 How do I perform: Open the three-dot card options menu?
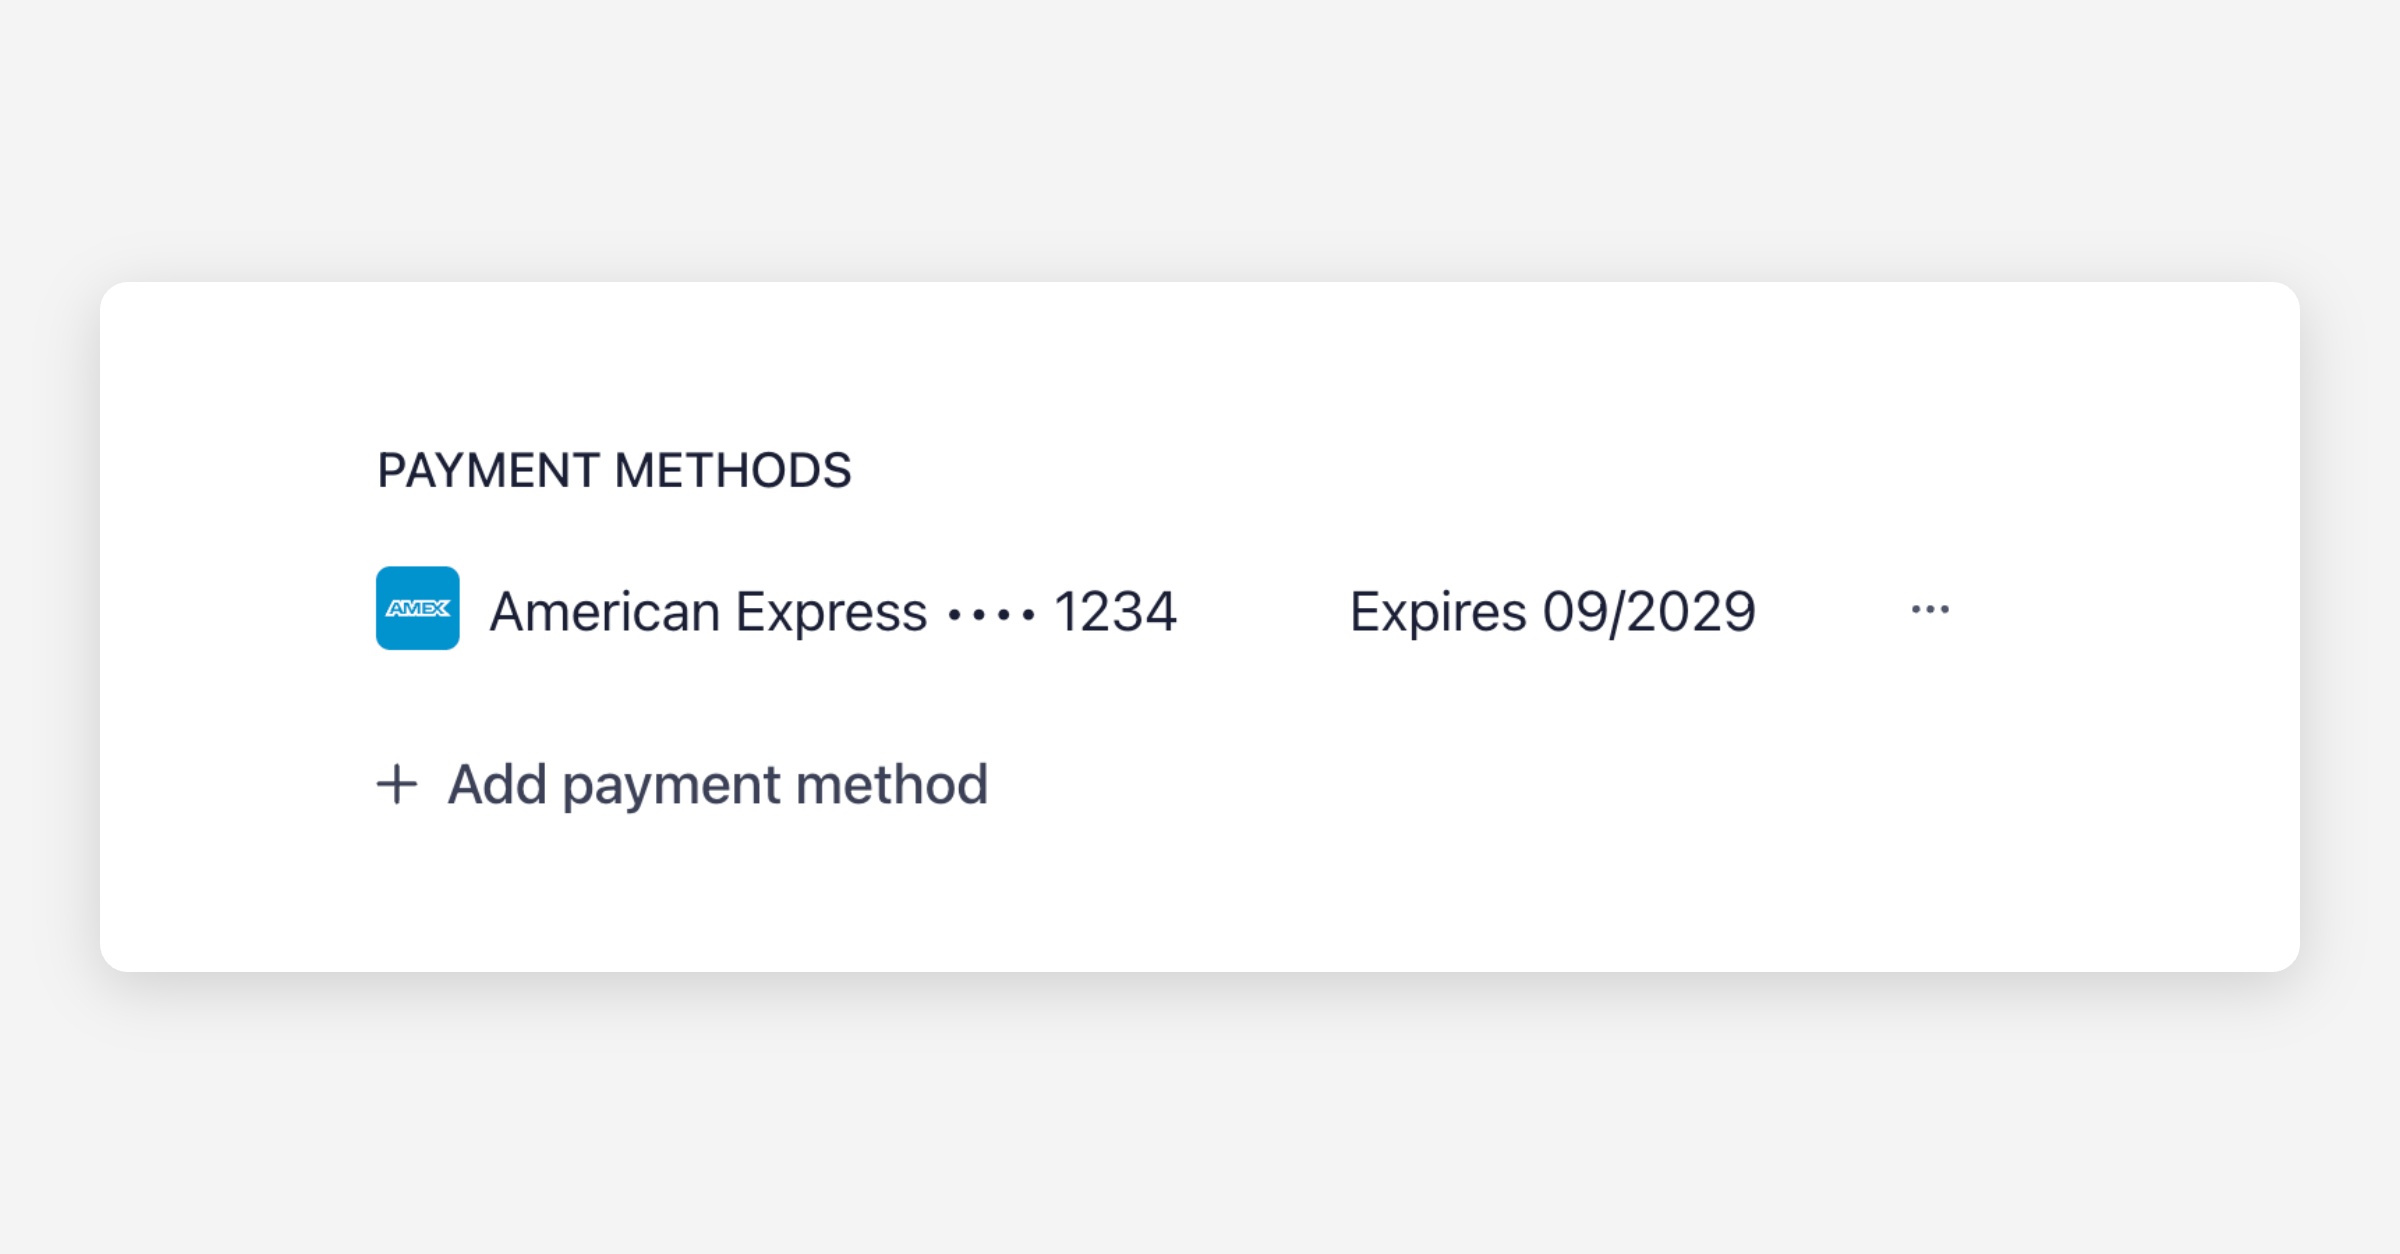click(1929, 609)
